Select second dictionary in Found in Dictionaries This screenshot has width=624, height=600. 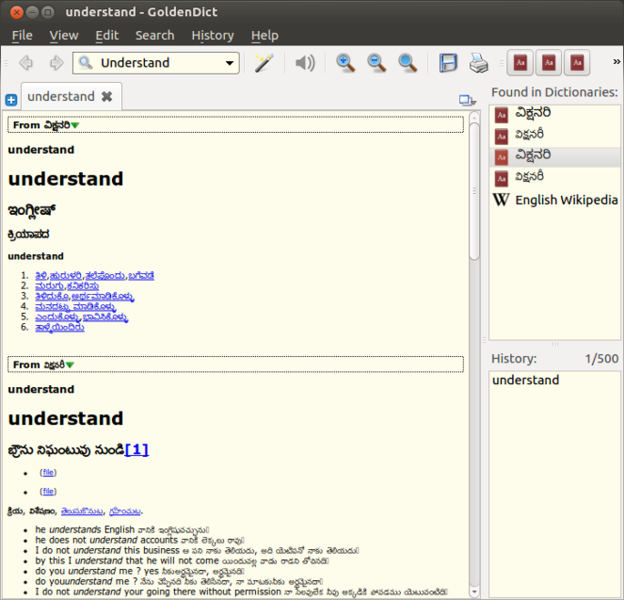(x=554, y=136)
